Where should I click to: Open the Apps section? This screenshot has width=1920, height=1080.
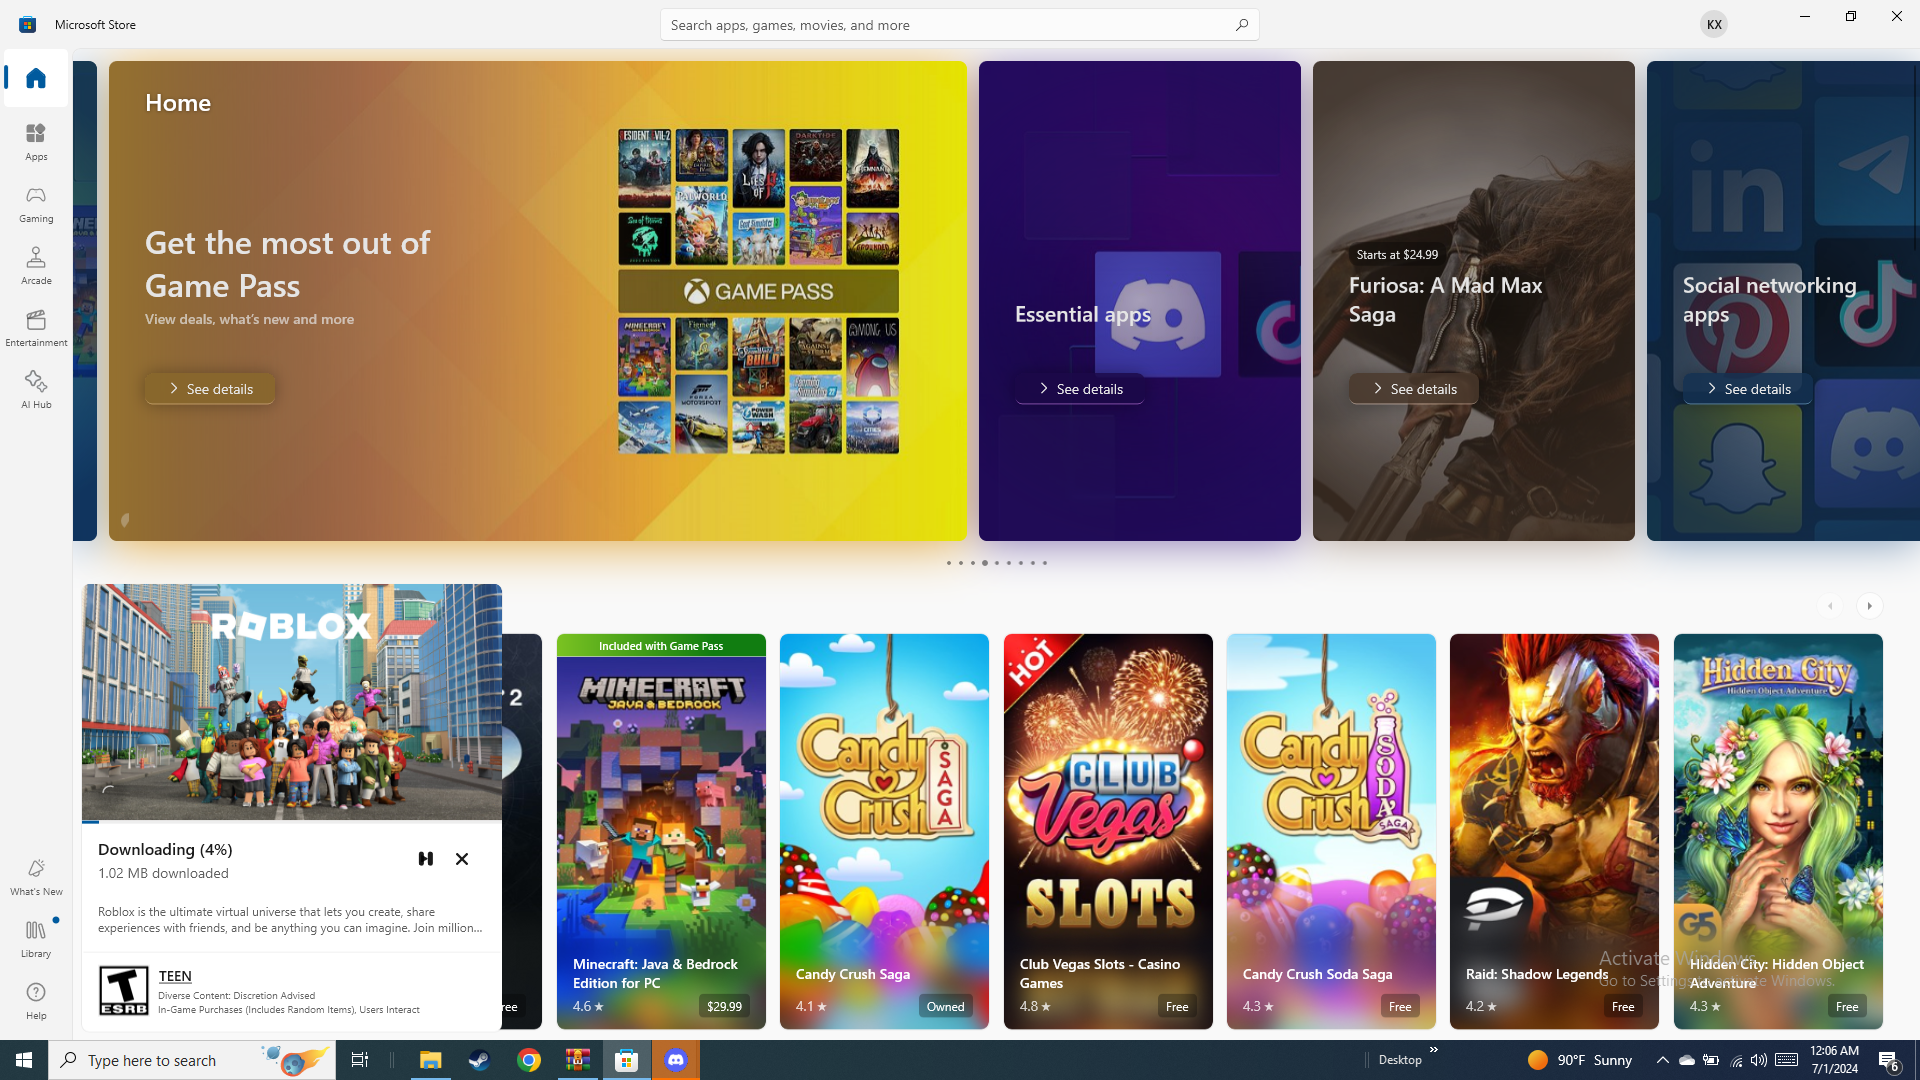36,141
